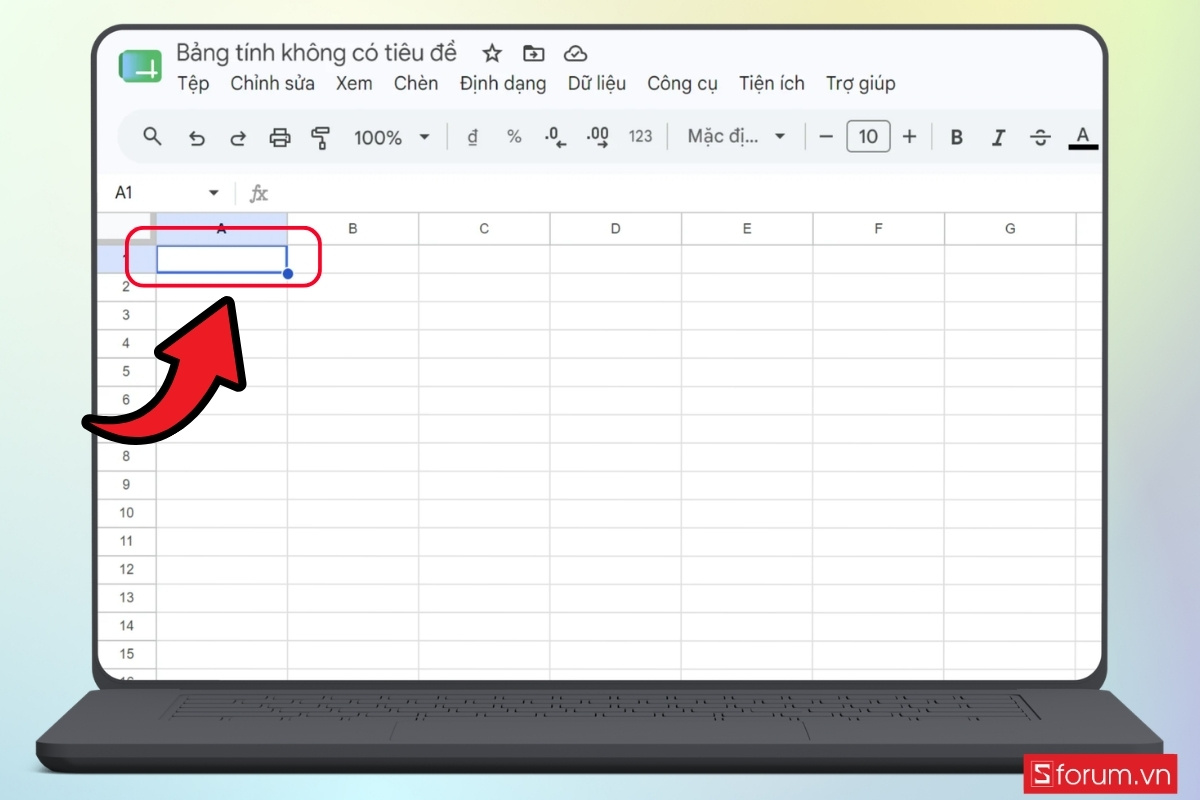Open the Tệp menu
Image resolution: width=1200 pixels, height=800 pixels.
click(193, 83)
